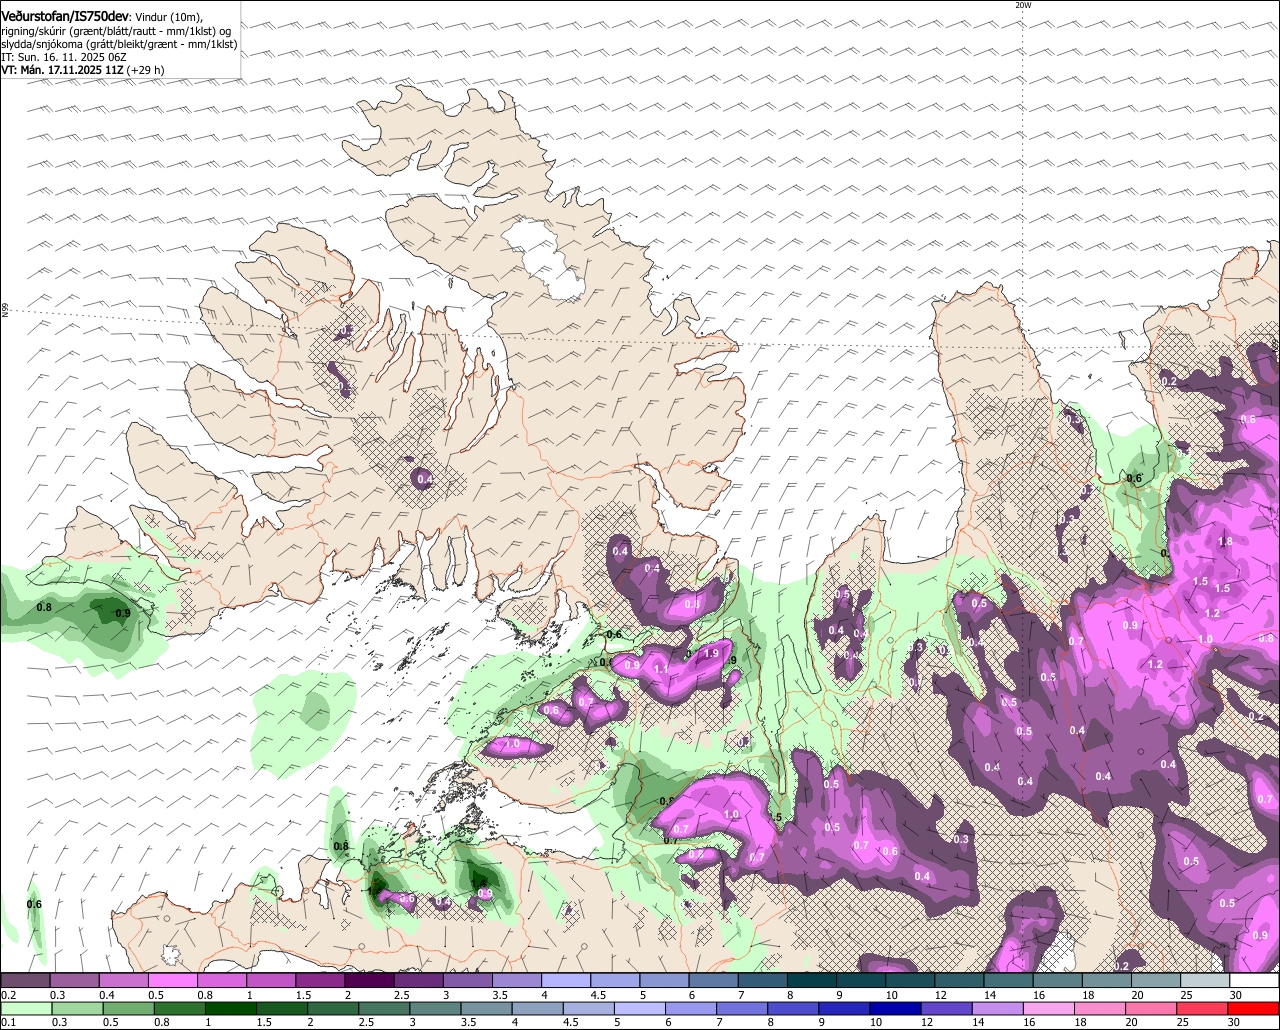Click the white swatch ending the snow legend row
Viewport: 1280px width, 1030px height.
[1255, 980]
